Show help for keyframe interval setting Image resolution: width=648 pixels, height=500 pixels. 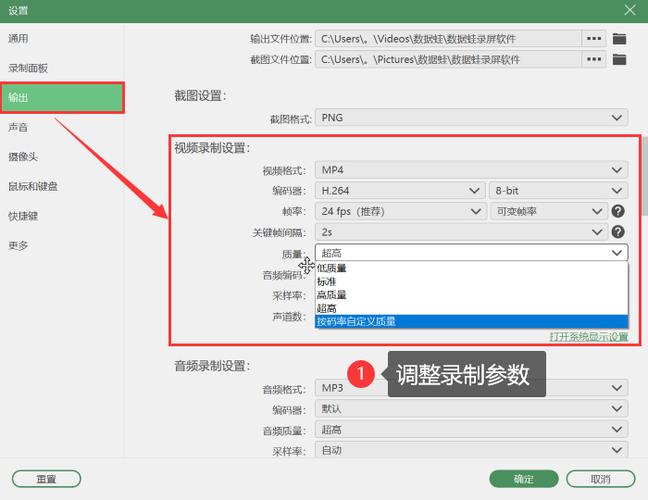click(618, 232)
